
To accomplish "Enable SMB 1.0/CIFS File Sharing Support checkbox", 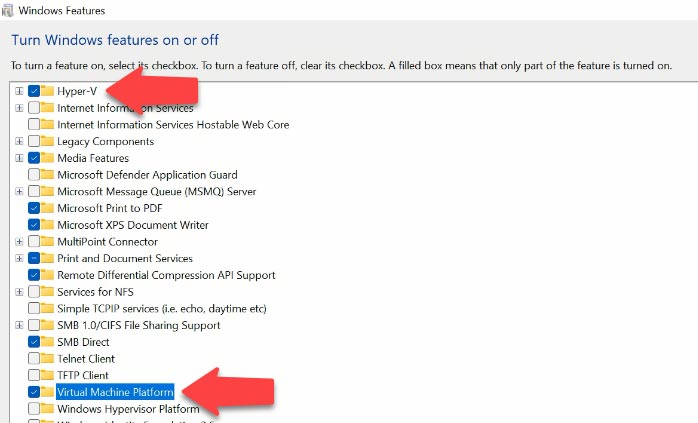I will click(34, 325).
